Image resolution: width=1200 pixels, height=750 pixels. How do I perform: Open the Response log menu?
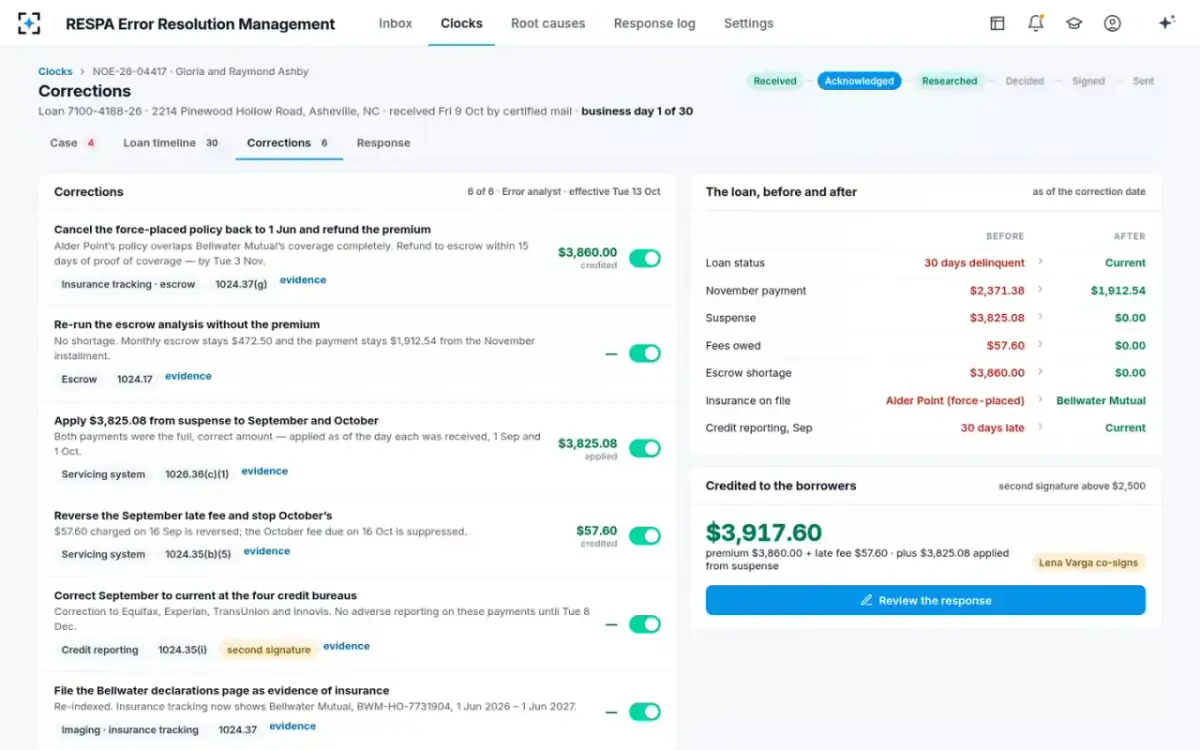[654, 23]
